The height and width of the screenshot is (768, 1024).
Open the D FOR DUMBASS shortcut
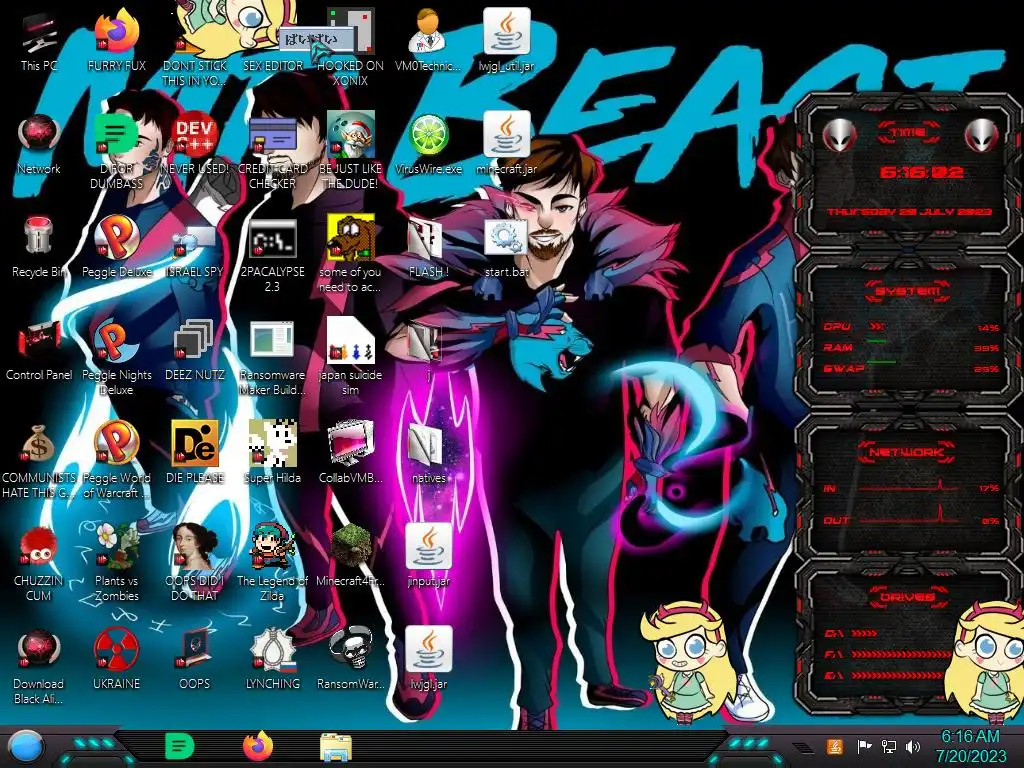[116, 150]
